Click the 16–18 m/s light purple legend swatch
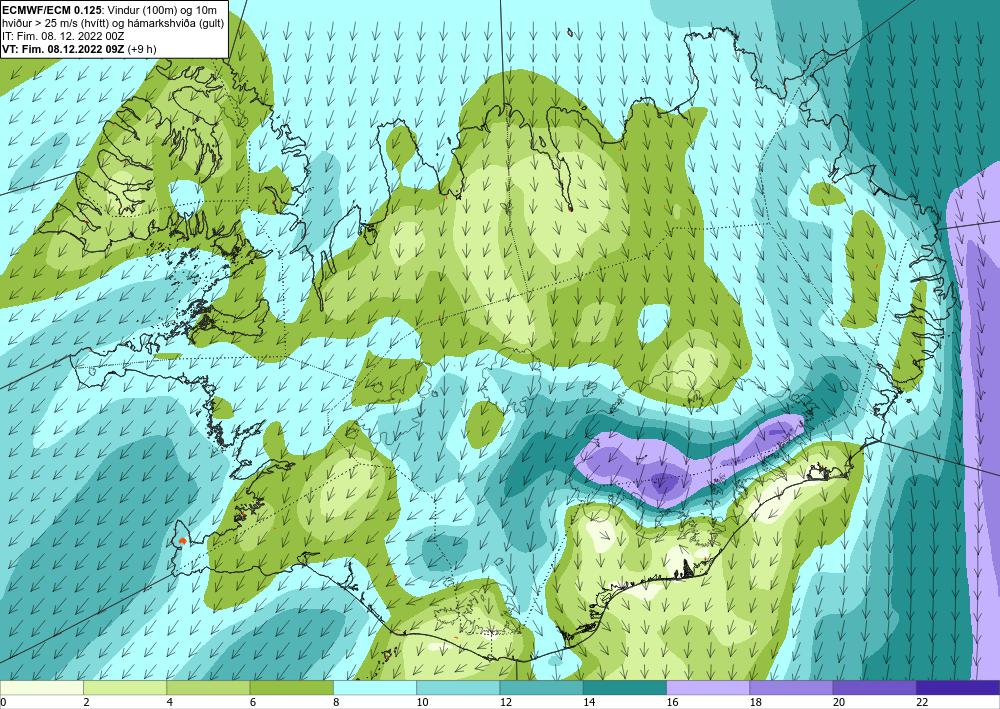Screen dimensions: 1000x709 708,688
